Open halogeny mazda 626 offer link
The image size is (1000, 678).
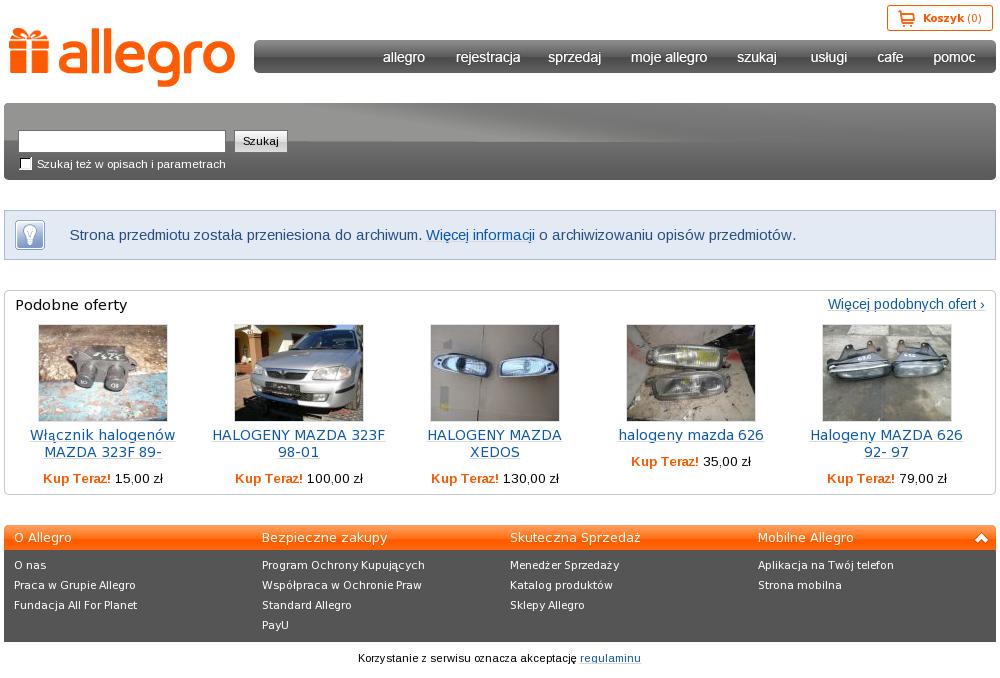[x=691, y=435]
